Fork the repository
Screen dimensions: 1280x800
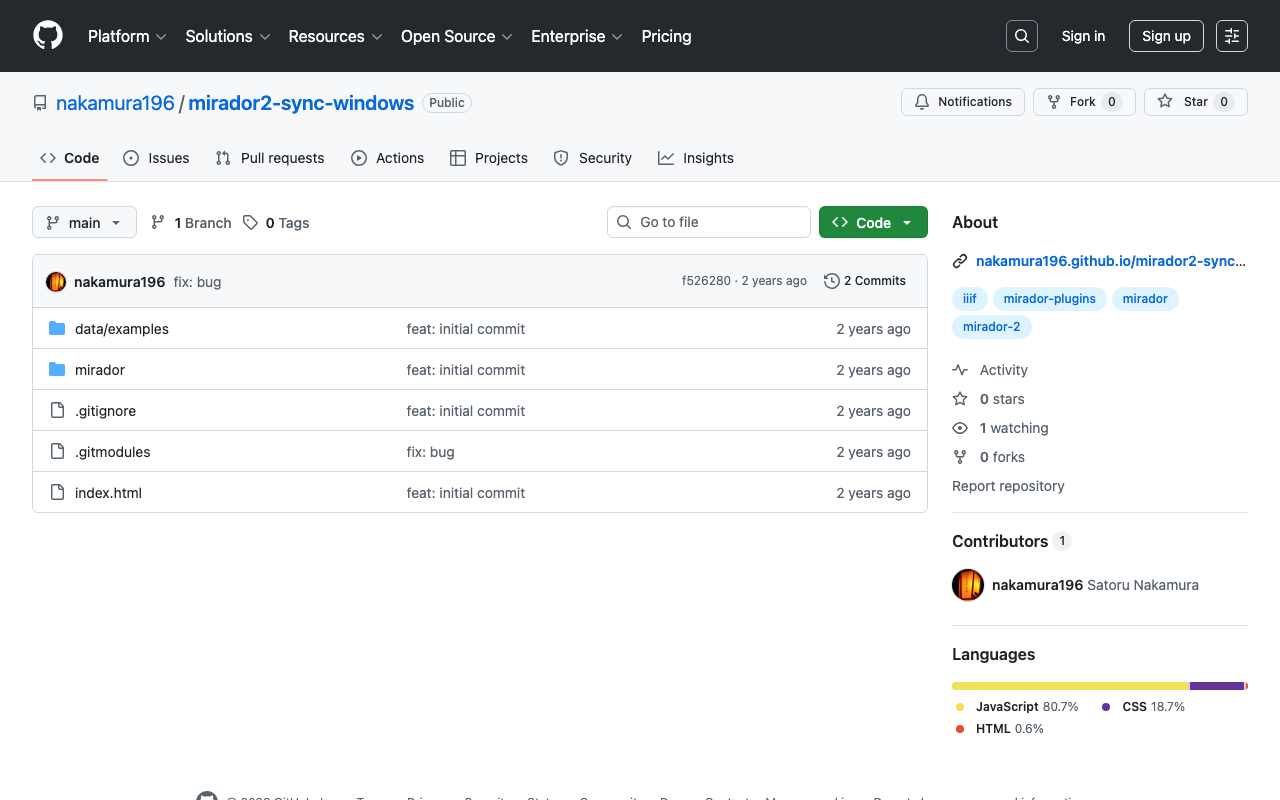(x=1083, y=102)
